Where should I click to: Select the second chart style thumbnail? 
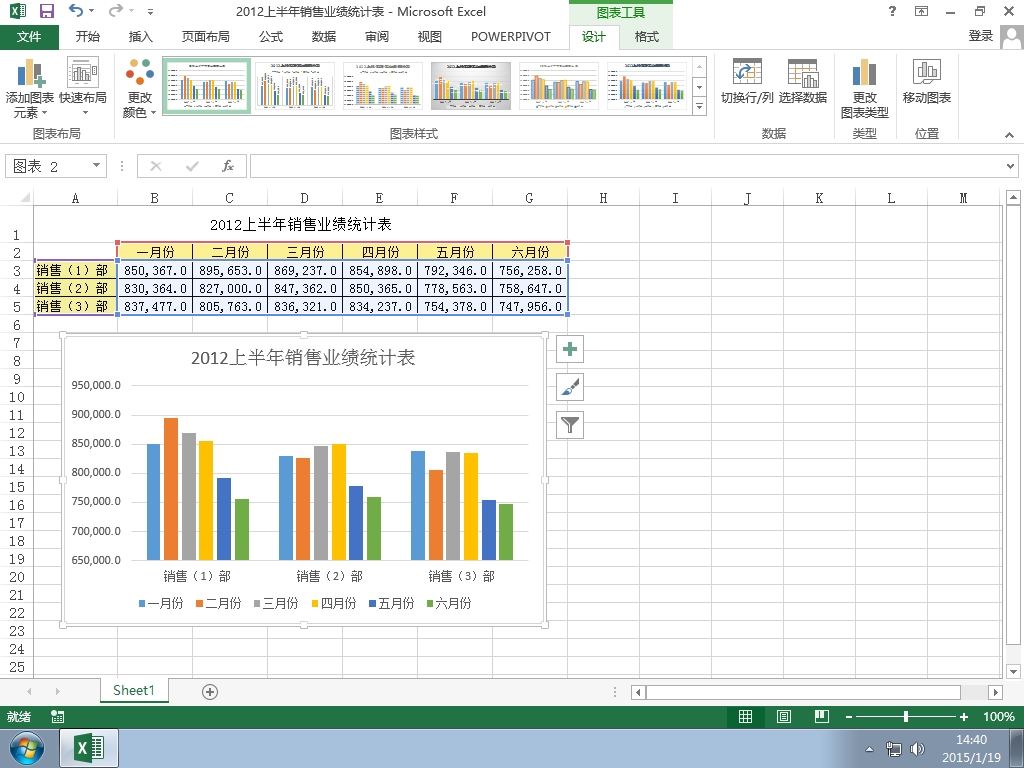click(x=295, y=86)
